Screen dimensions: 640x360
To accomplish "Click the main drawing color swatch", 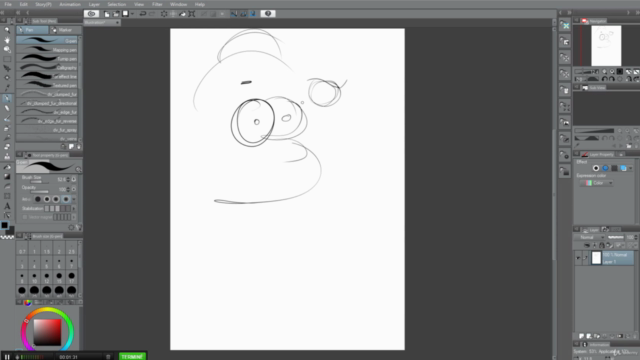I will coord(4,225).
